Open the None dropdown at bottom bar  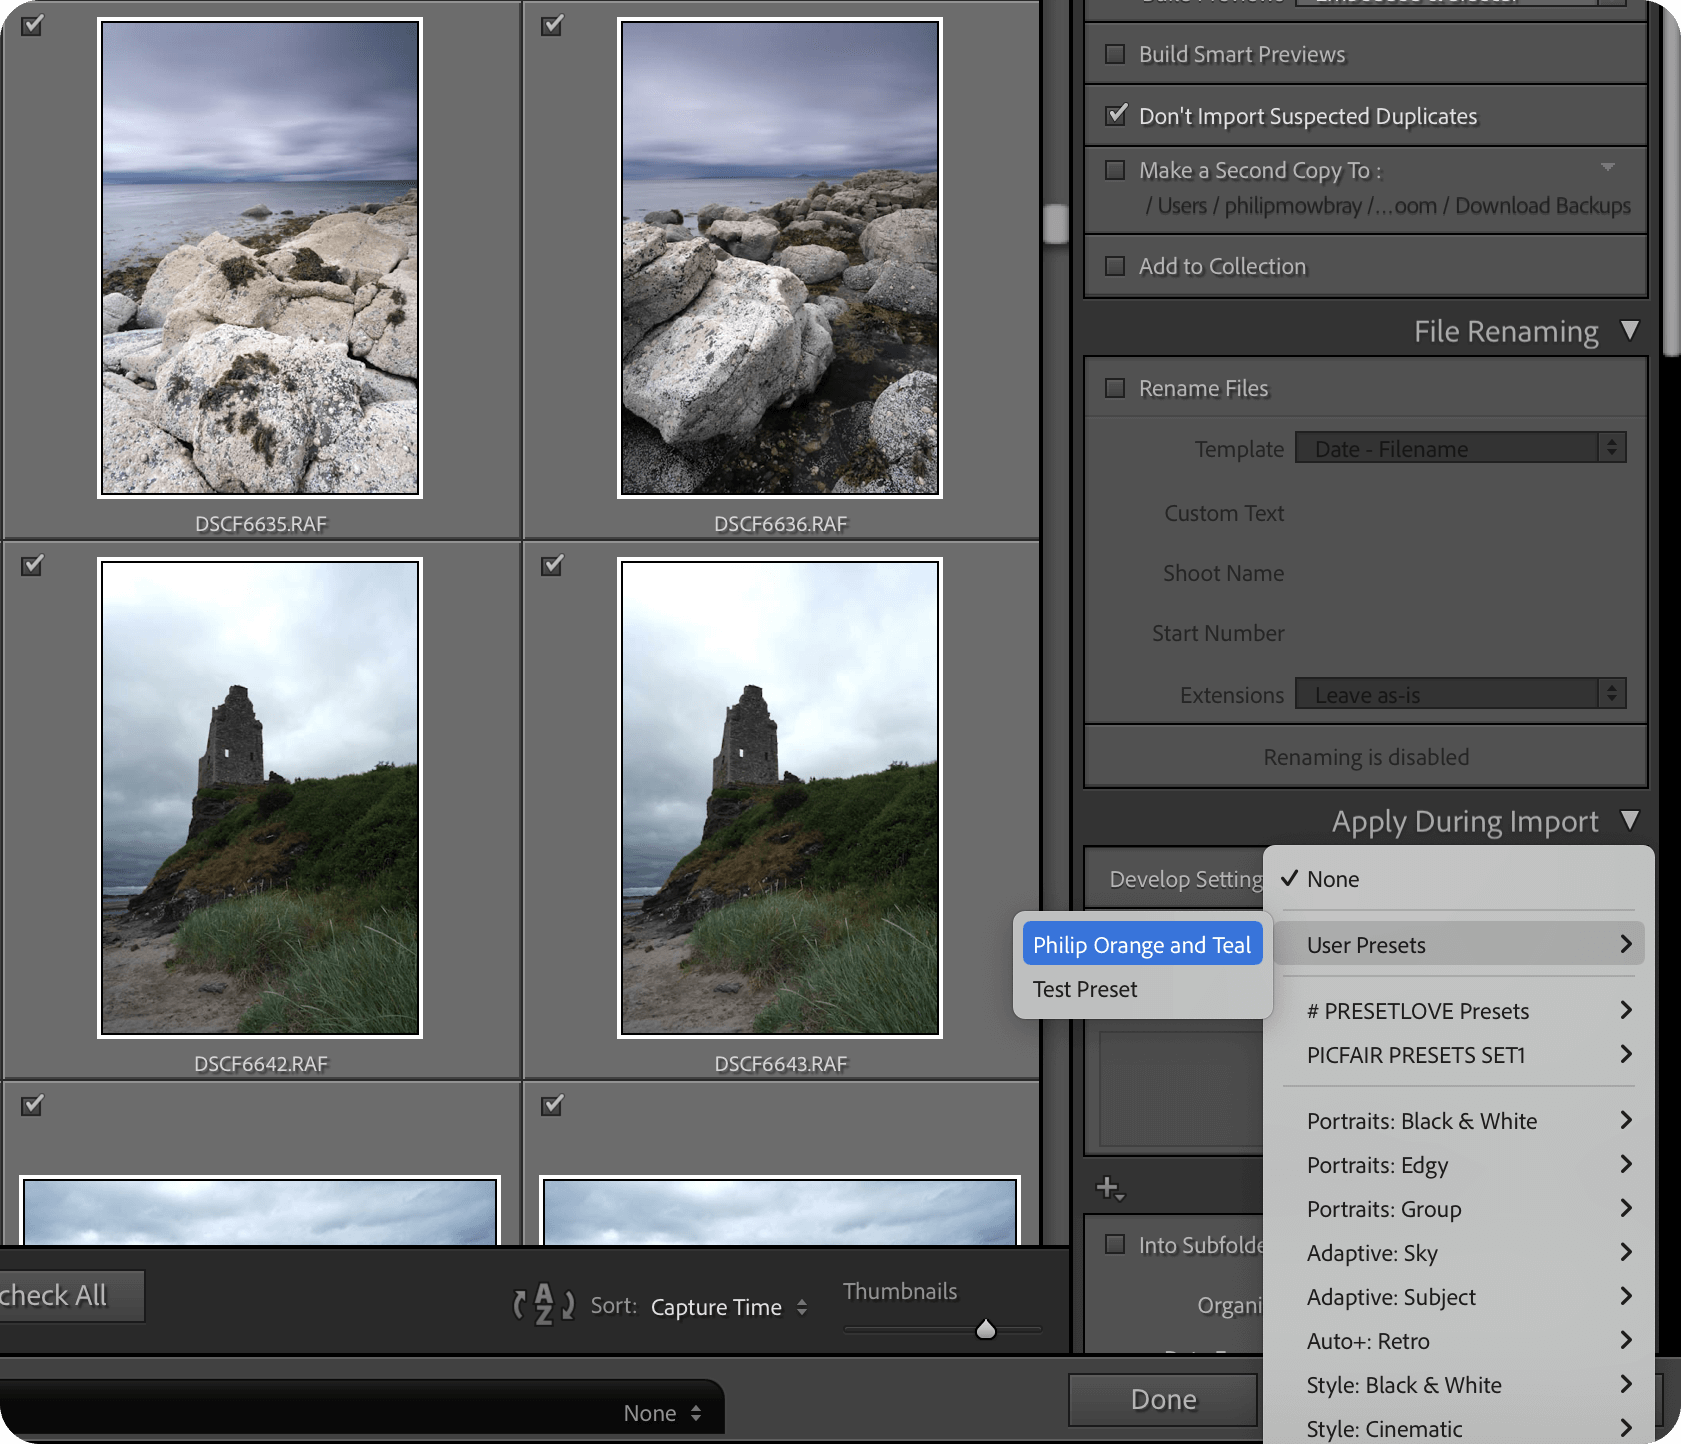tap(662, 1413)
